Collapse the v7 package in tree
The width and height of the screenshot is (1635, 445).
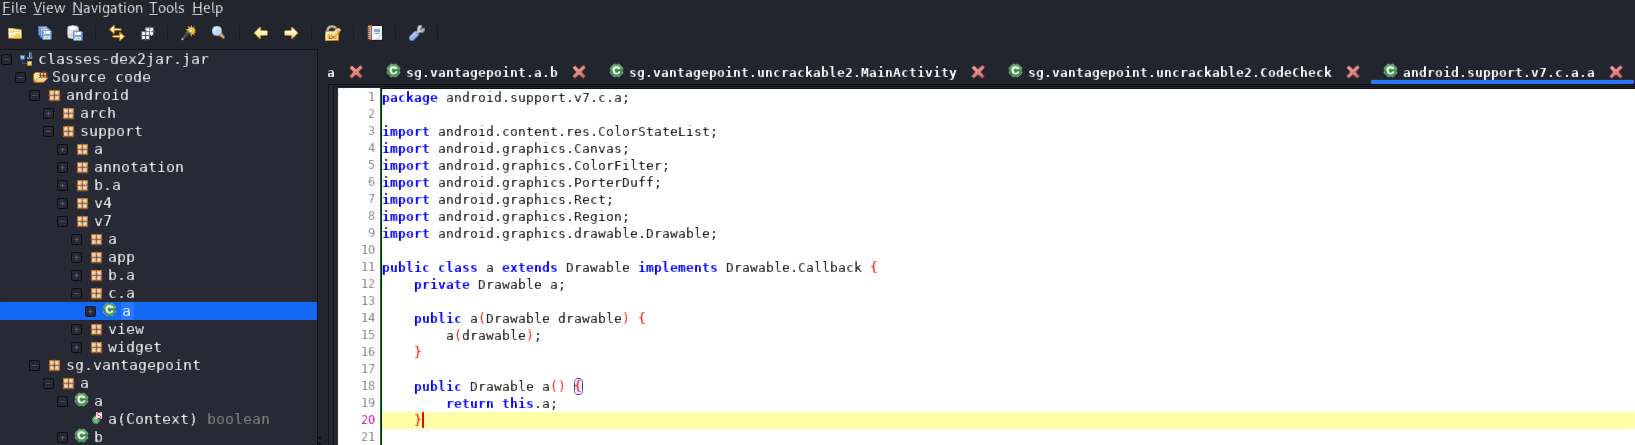pos(63,222)
